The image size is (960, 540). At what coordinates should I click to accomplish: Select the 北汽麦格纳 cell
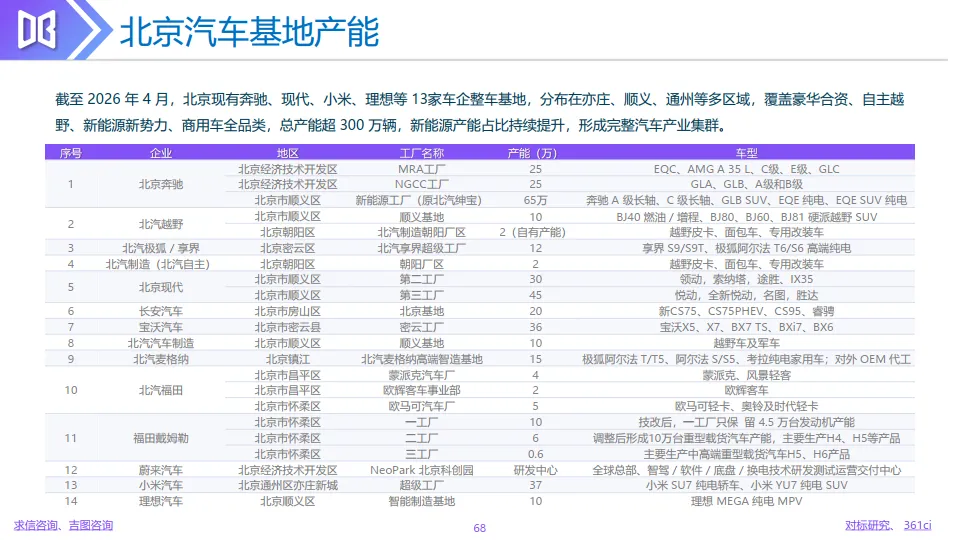pos(160,359)
